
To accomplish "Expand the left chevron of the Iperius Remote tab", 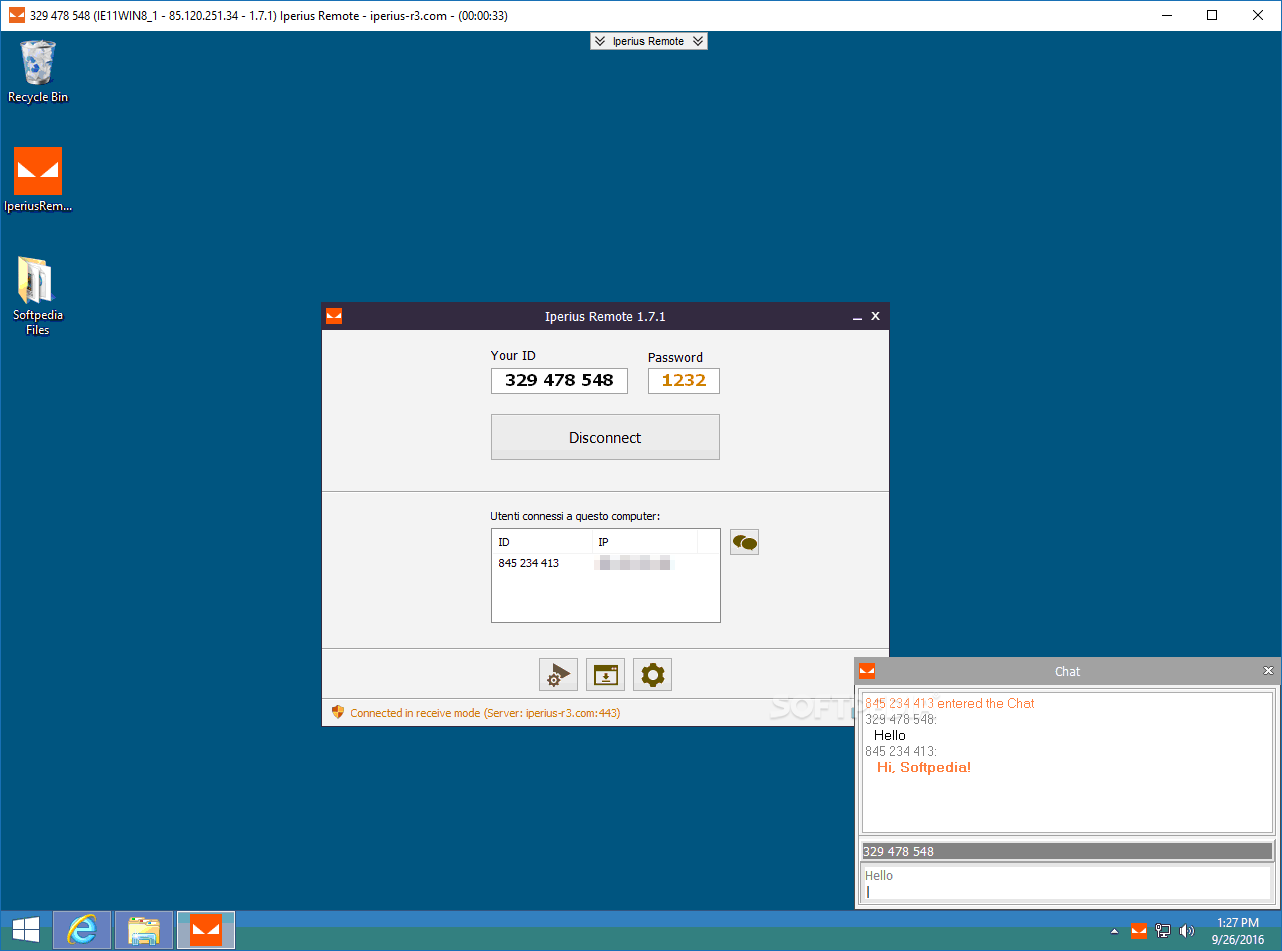I will 599,41.
